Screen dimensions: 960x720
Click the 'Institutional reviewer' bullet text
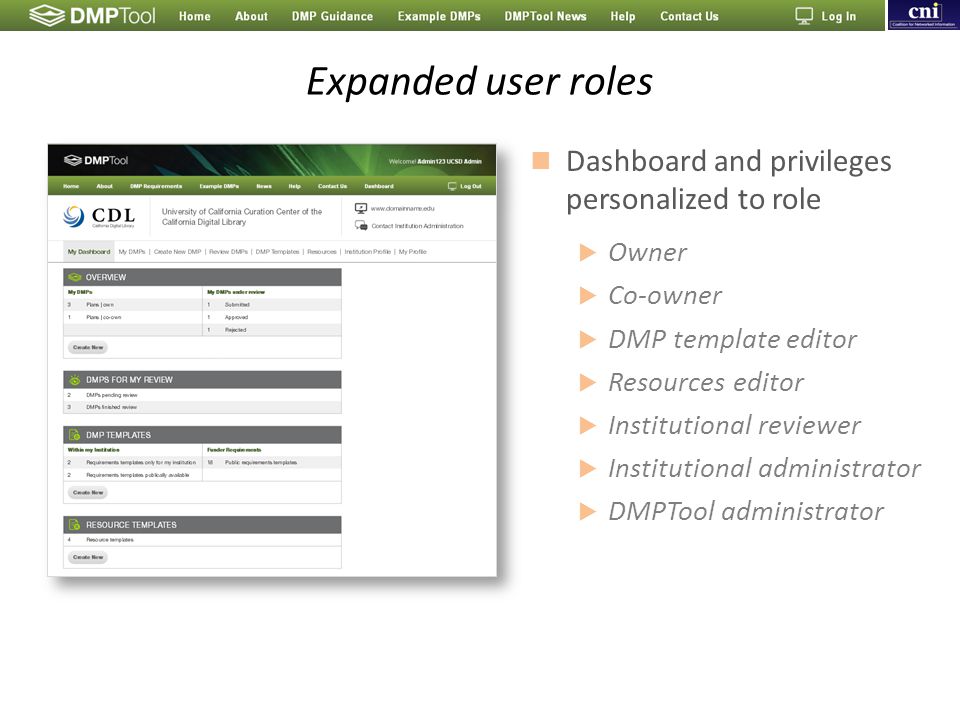pos(734,425)
